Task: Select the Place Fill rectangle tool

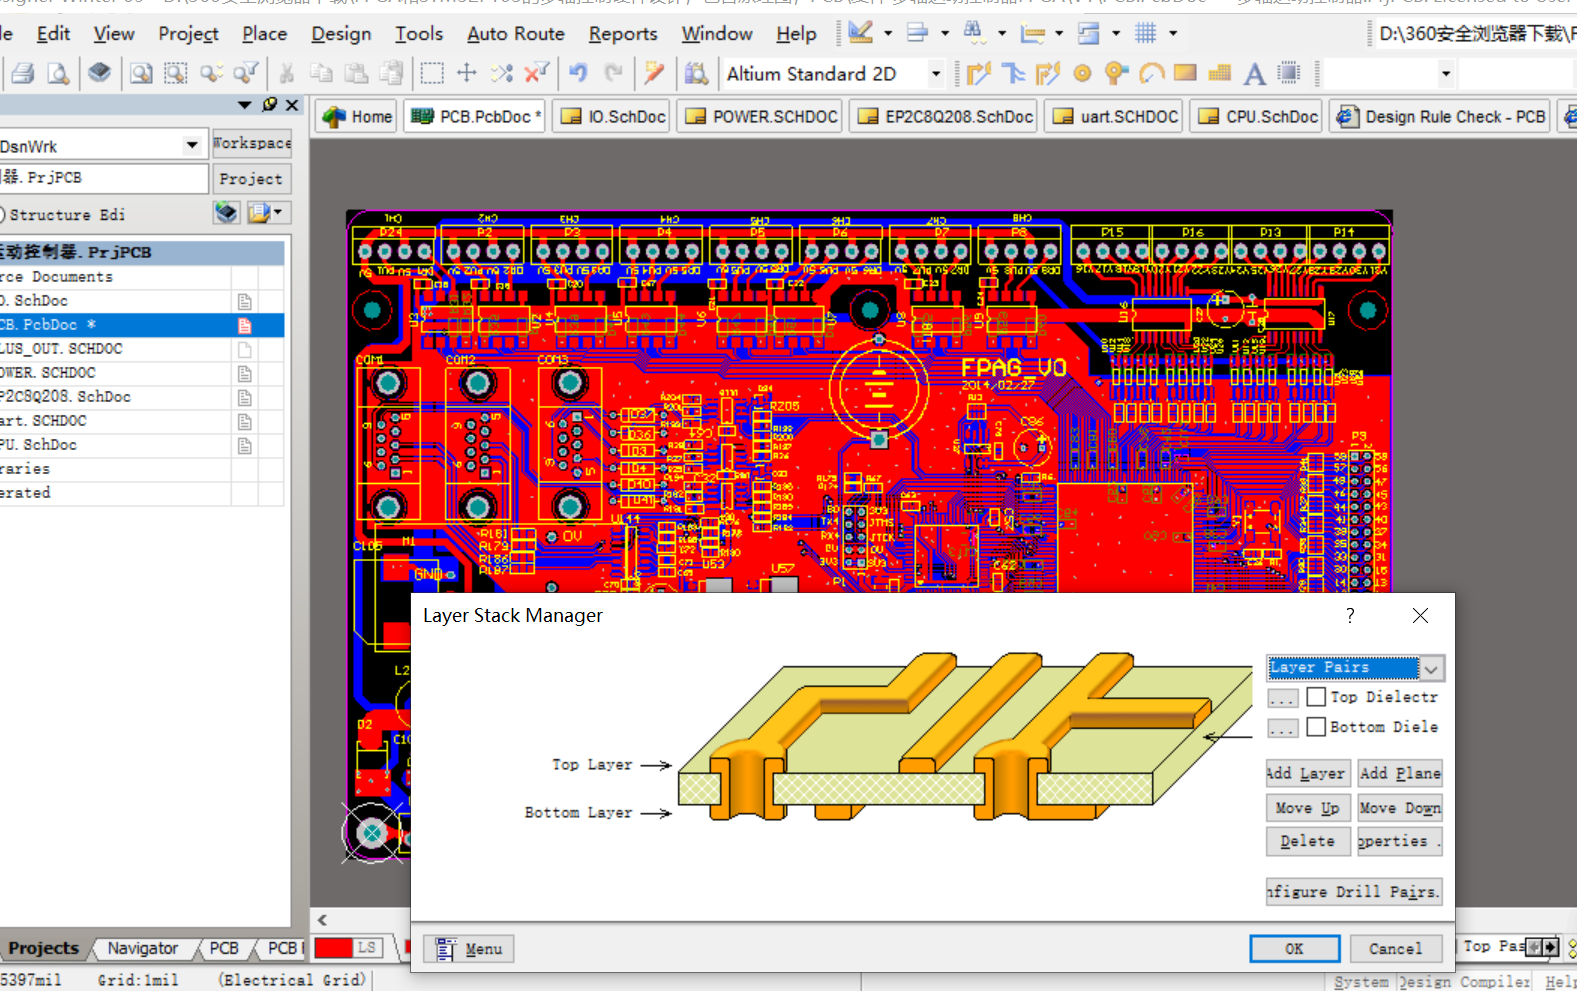Action: [x=1185, y=73]
